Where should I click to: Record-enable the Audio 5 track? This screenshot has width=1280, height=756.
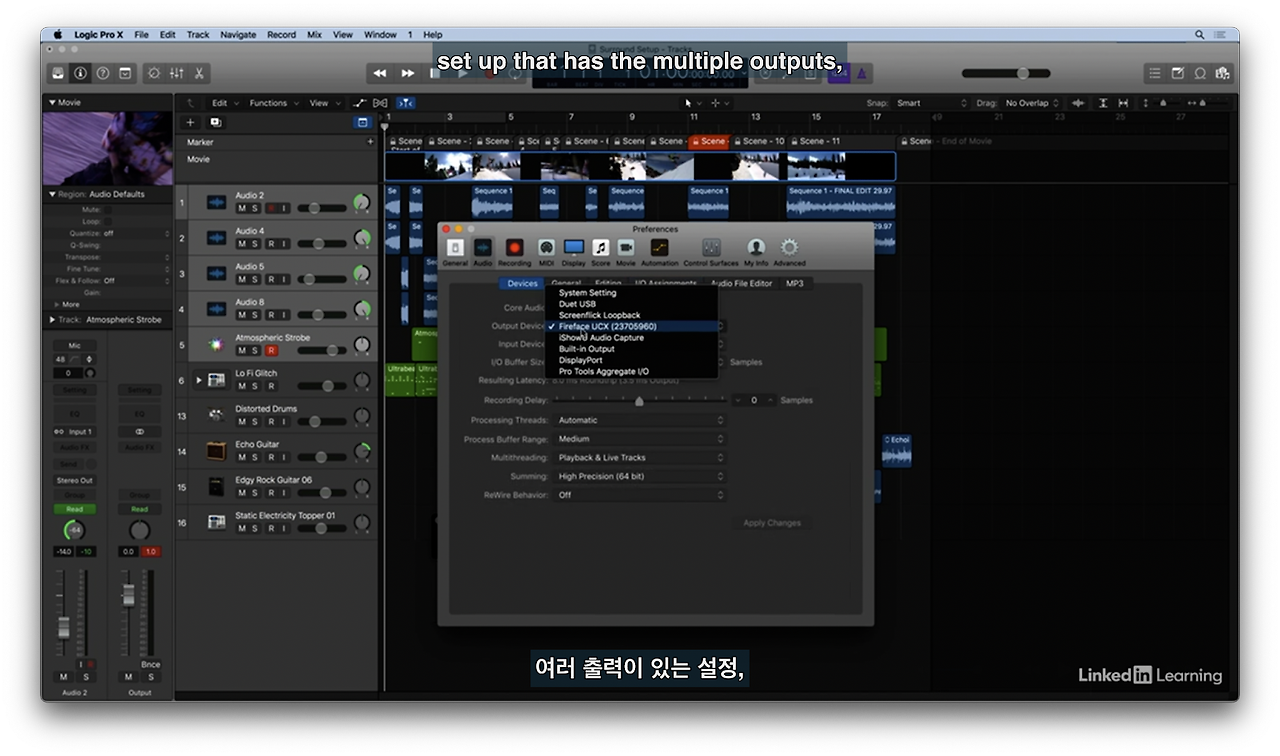(x=270, y=279)
